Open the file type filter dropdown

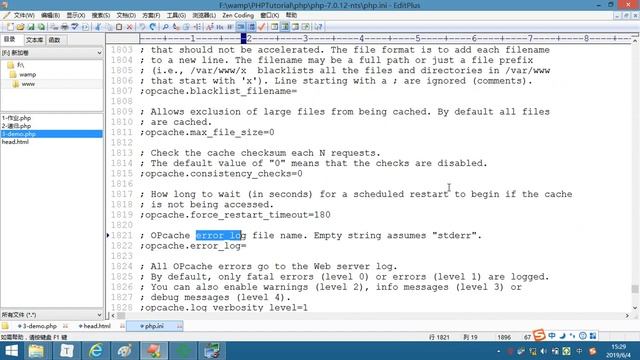(99, 315)
